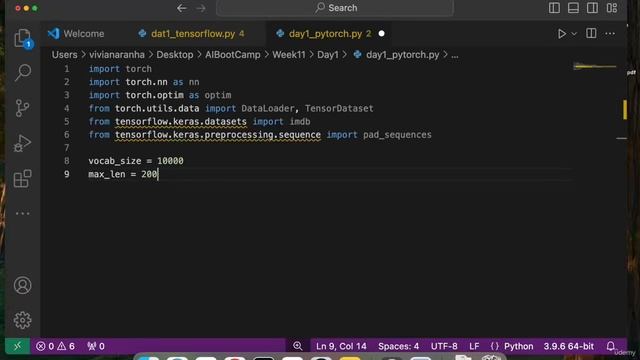Open the Run and Debug view
Screen dimensions: 640x360
point(22,143)
